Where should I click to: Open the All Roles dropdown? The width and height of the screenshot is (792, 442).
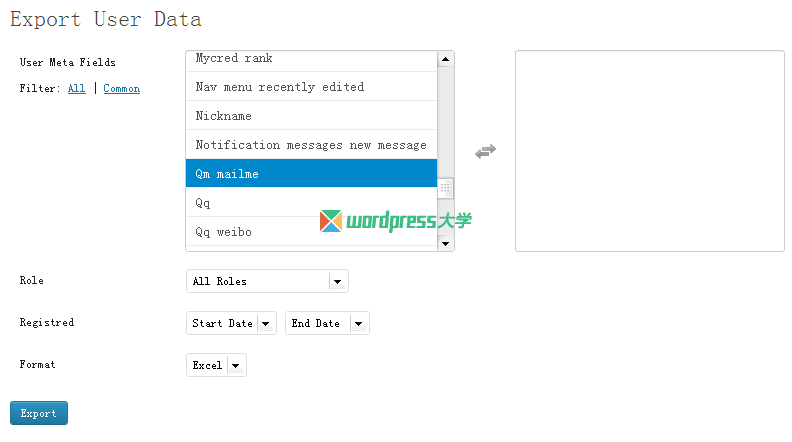(x=267, y=282)
